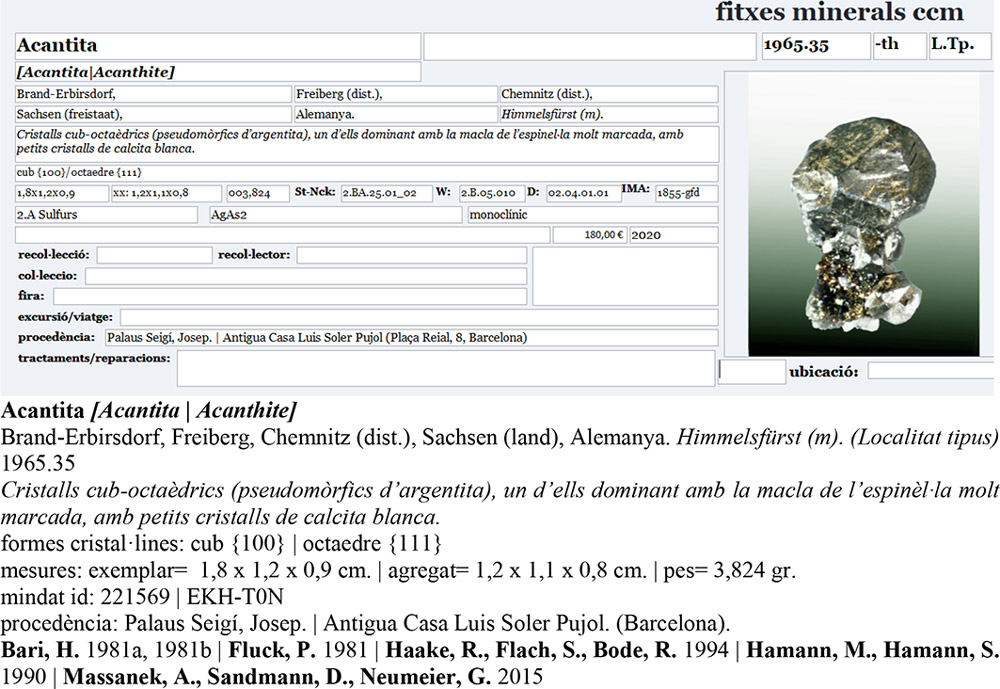This screenshot has height=689, width=1000.
Task: Click the Cristalls cub-octaèdrics description box
Action: (x=367, y=144)
